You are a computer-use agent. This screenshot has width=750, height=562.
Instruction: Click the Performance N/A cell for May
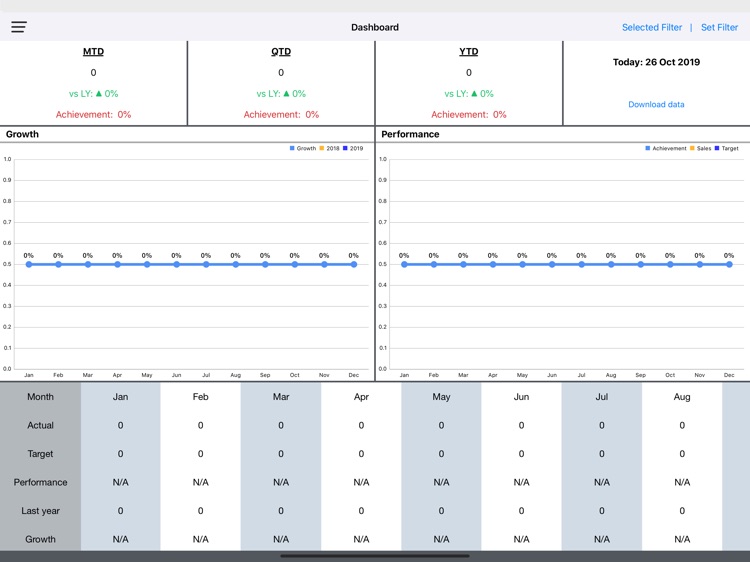[441, 482]
